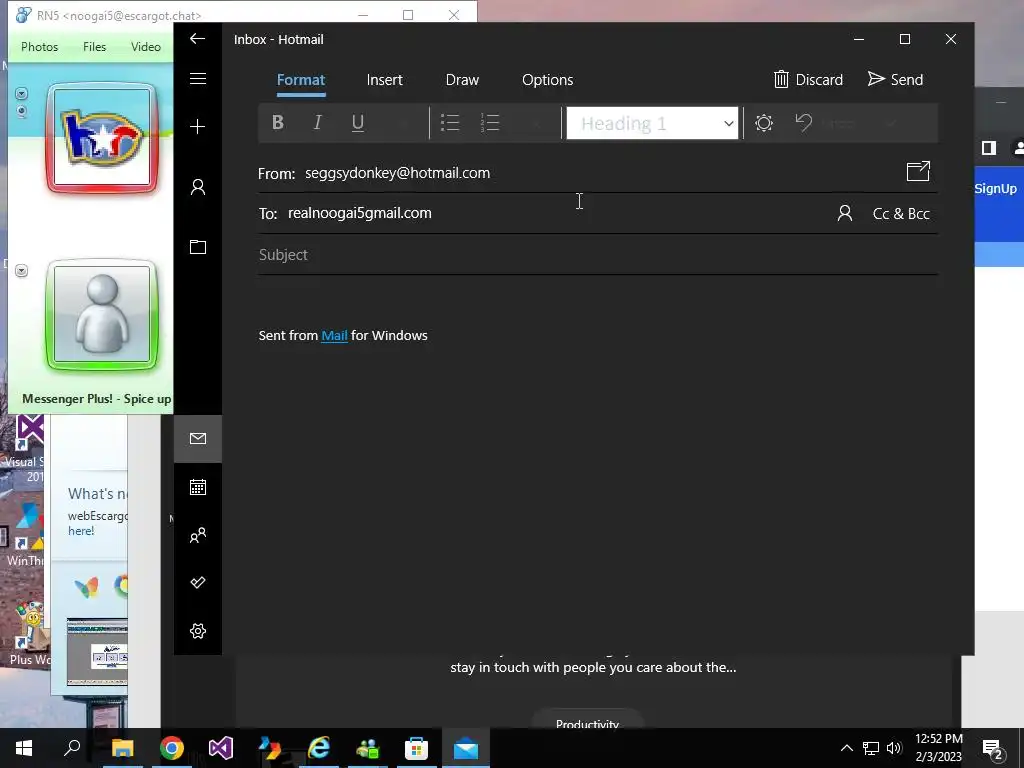Viewport: 1024px width, 768px height.
Task: Open Photos menu in Messenger window
Action: pyautogui.click(x=39, y=47)
